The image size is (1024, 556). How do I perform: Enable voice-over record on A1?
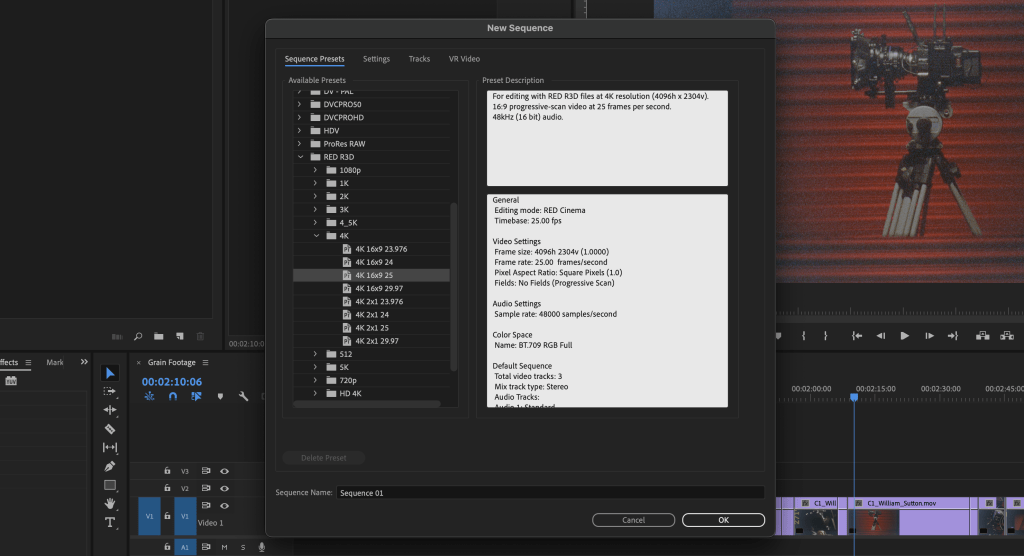click(261, 547)
